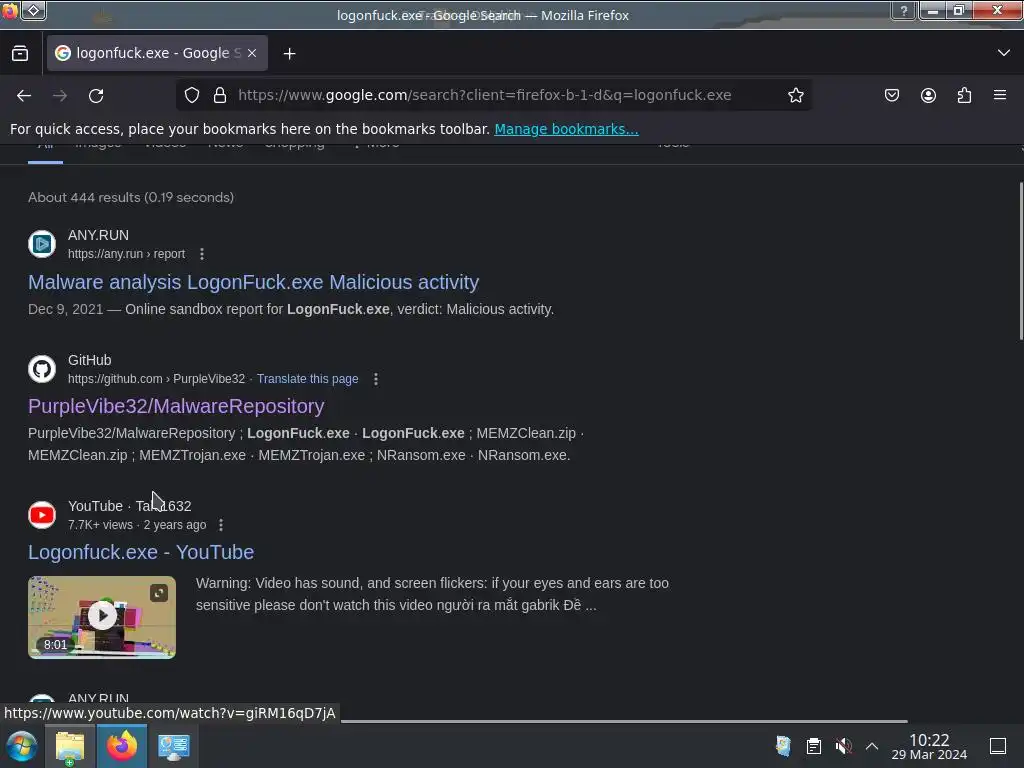The width and height of the screenshot is (1024, 768).
Task: Play the video thumbnail preview
Action: 102,616
